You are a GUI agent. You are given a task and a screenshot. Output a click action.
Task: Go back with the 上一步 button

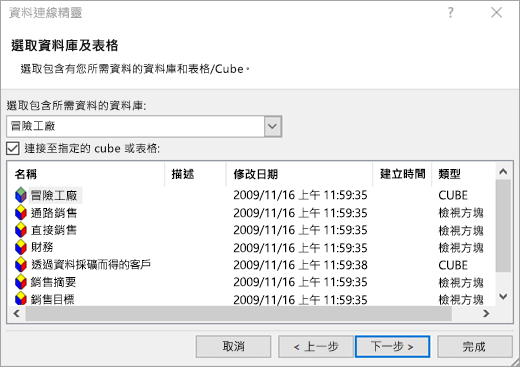(316, 347)
